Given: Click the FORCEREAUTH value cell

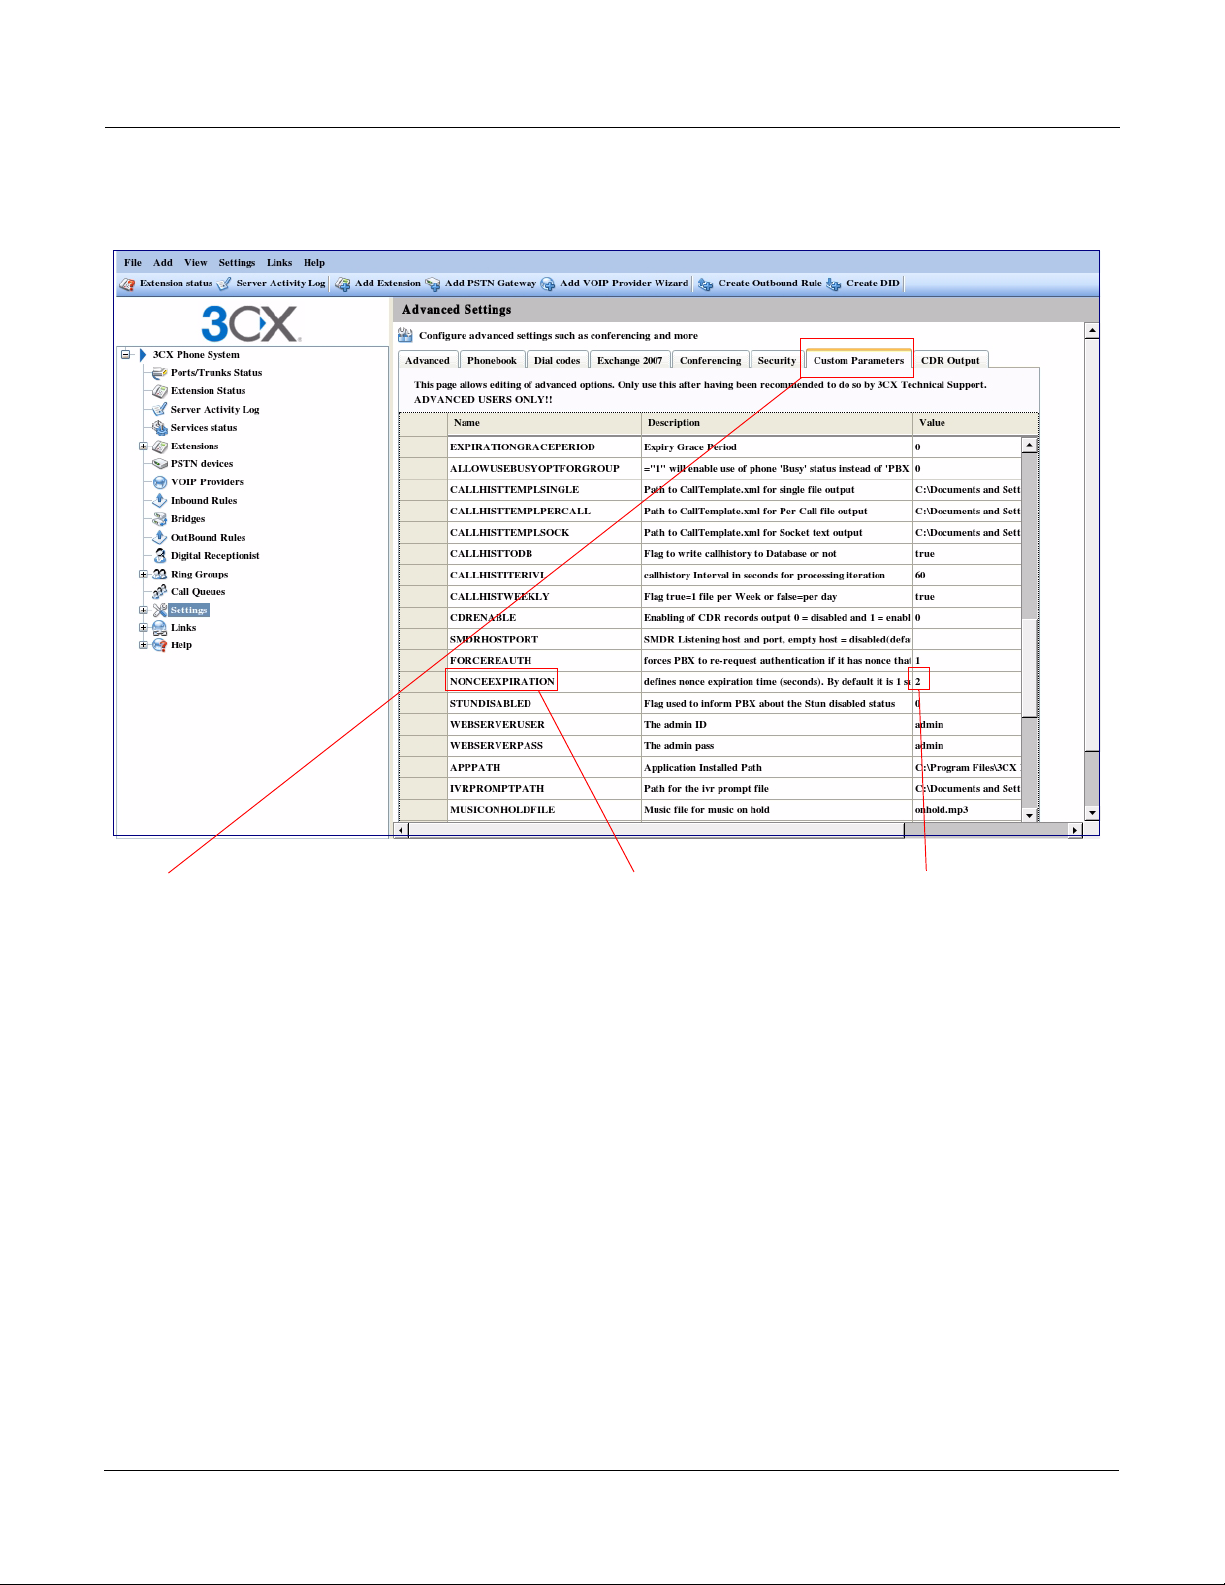Looking at the screenshot, I should pos(966,661).
